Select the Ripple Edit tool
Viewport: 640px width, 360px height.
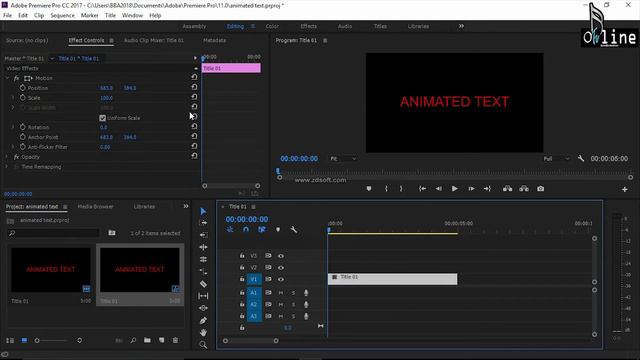coord(203,235)
